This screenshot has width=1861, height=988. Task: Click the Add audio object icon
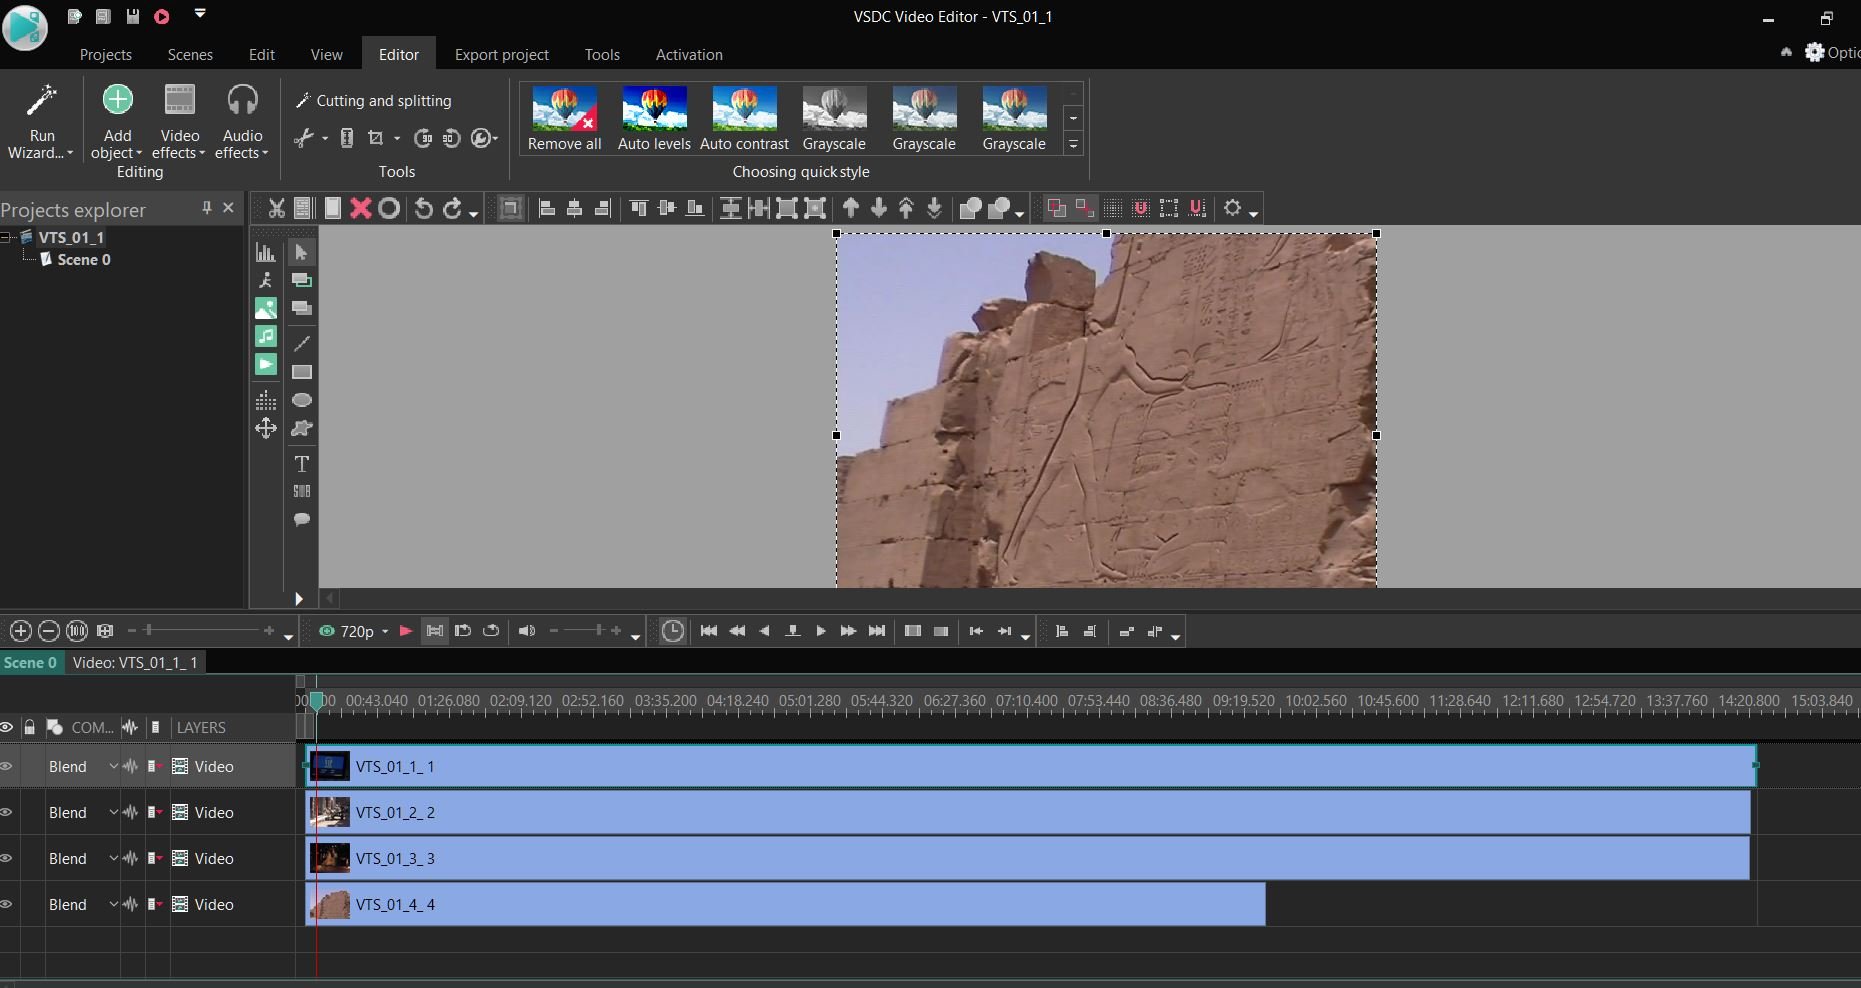266,336
